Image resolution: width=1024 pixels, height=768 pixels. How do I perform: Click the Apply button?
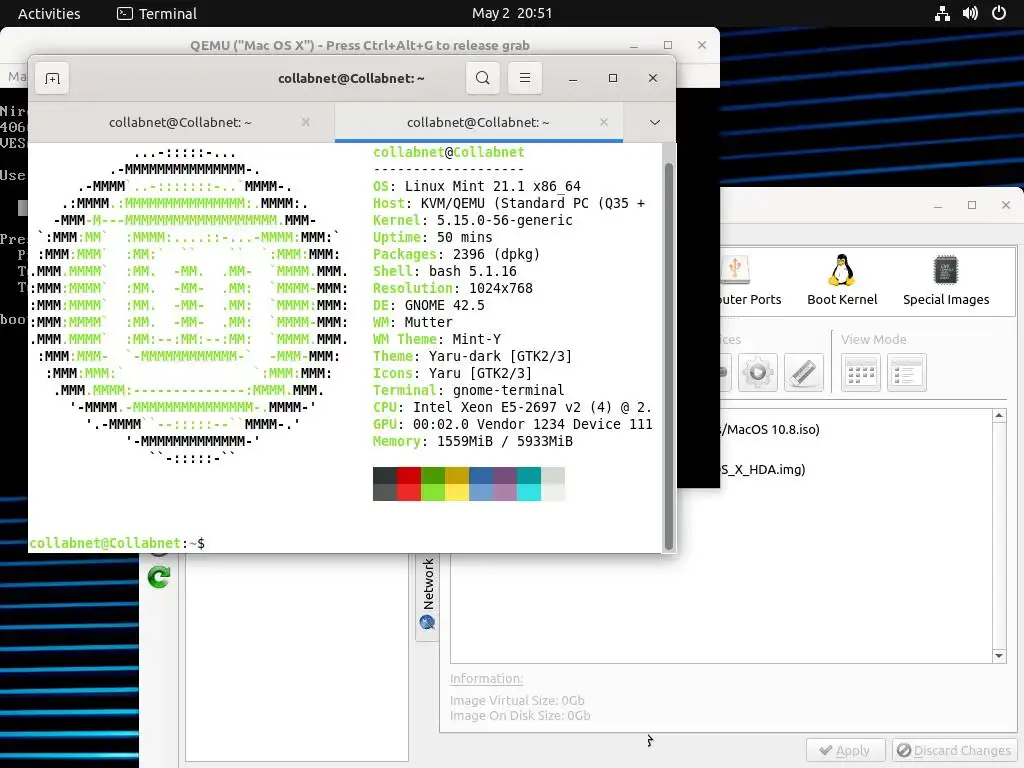(845, 750)
